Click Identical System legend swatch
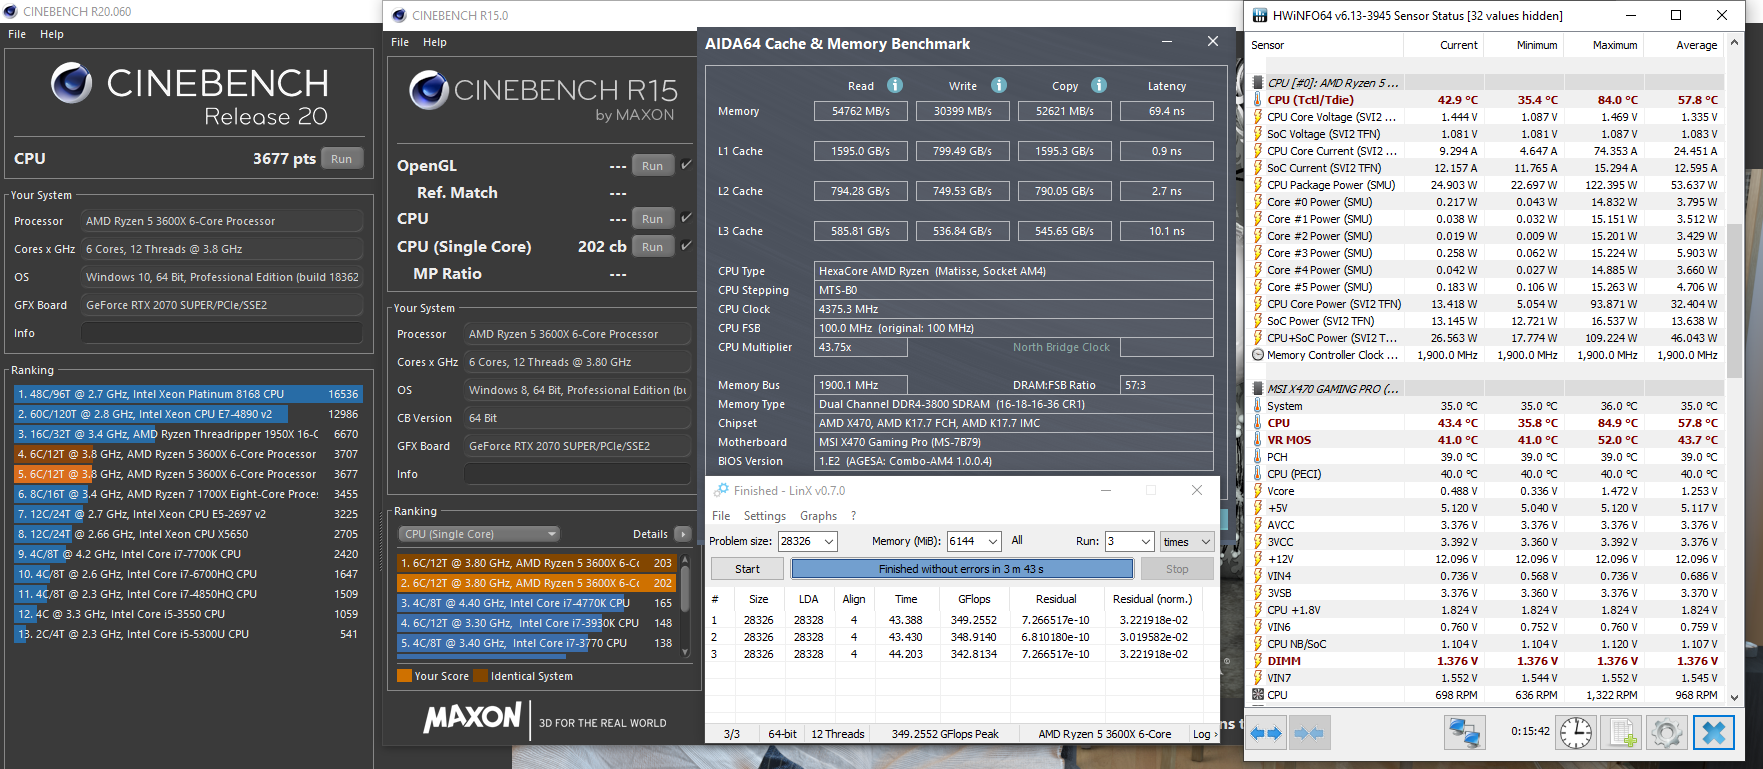Viewport: 1763px width, 769px height. 481,676
